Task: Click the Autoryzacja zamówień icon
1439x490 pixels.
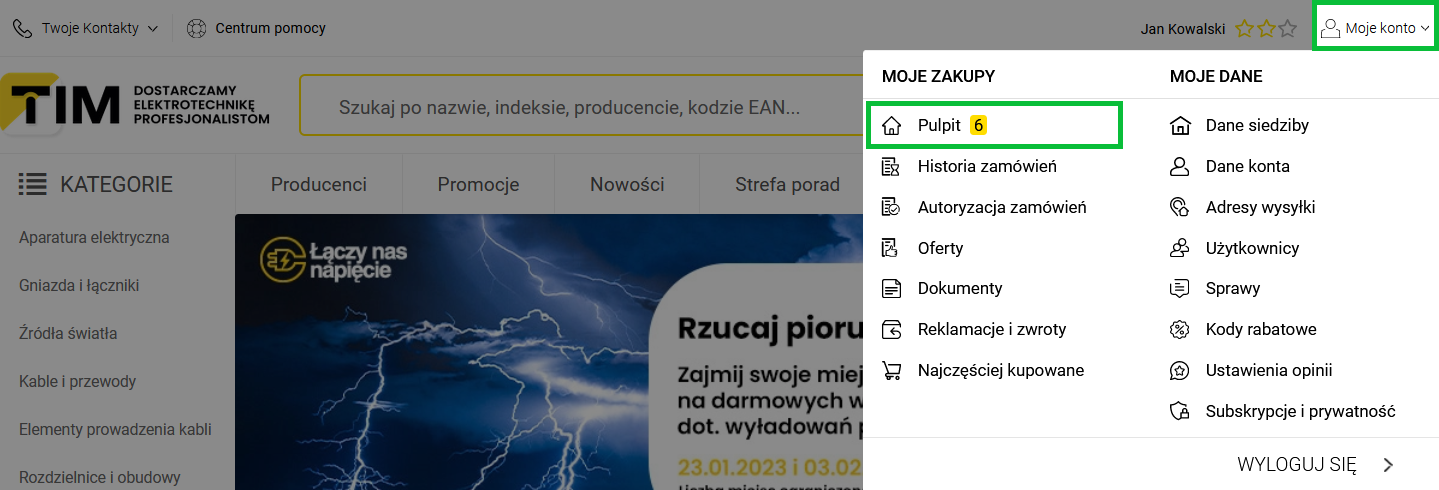Action: (891, 207)
